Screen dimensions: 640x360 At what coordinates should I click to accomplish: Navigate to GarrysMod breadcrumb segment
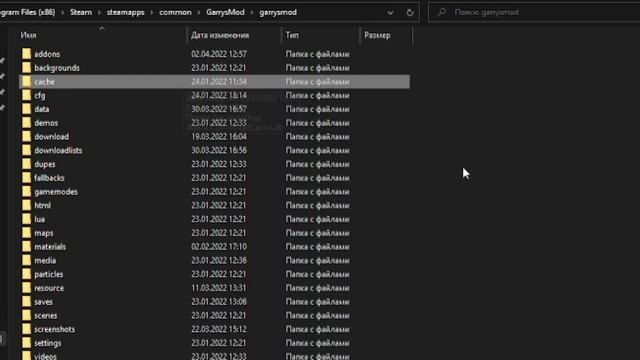(x=225, y=12)
